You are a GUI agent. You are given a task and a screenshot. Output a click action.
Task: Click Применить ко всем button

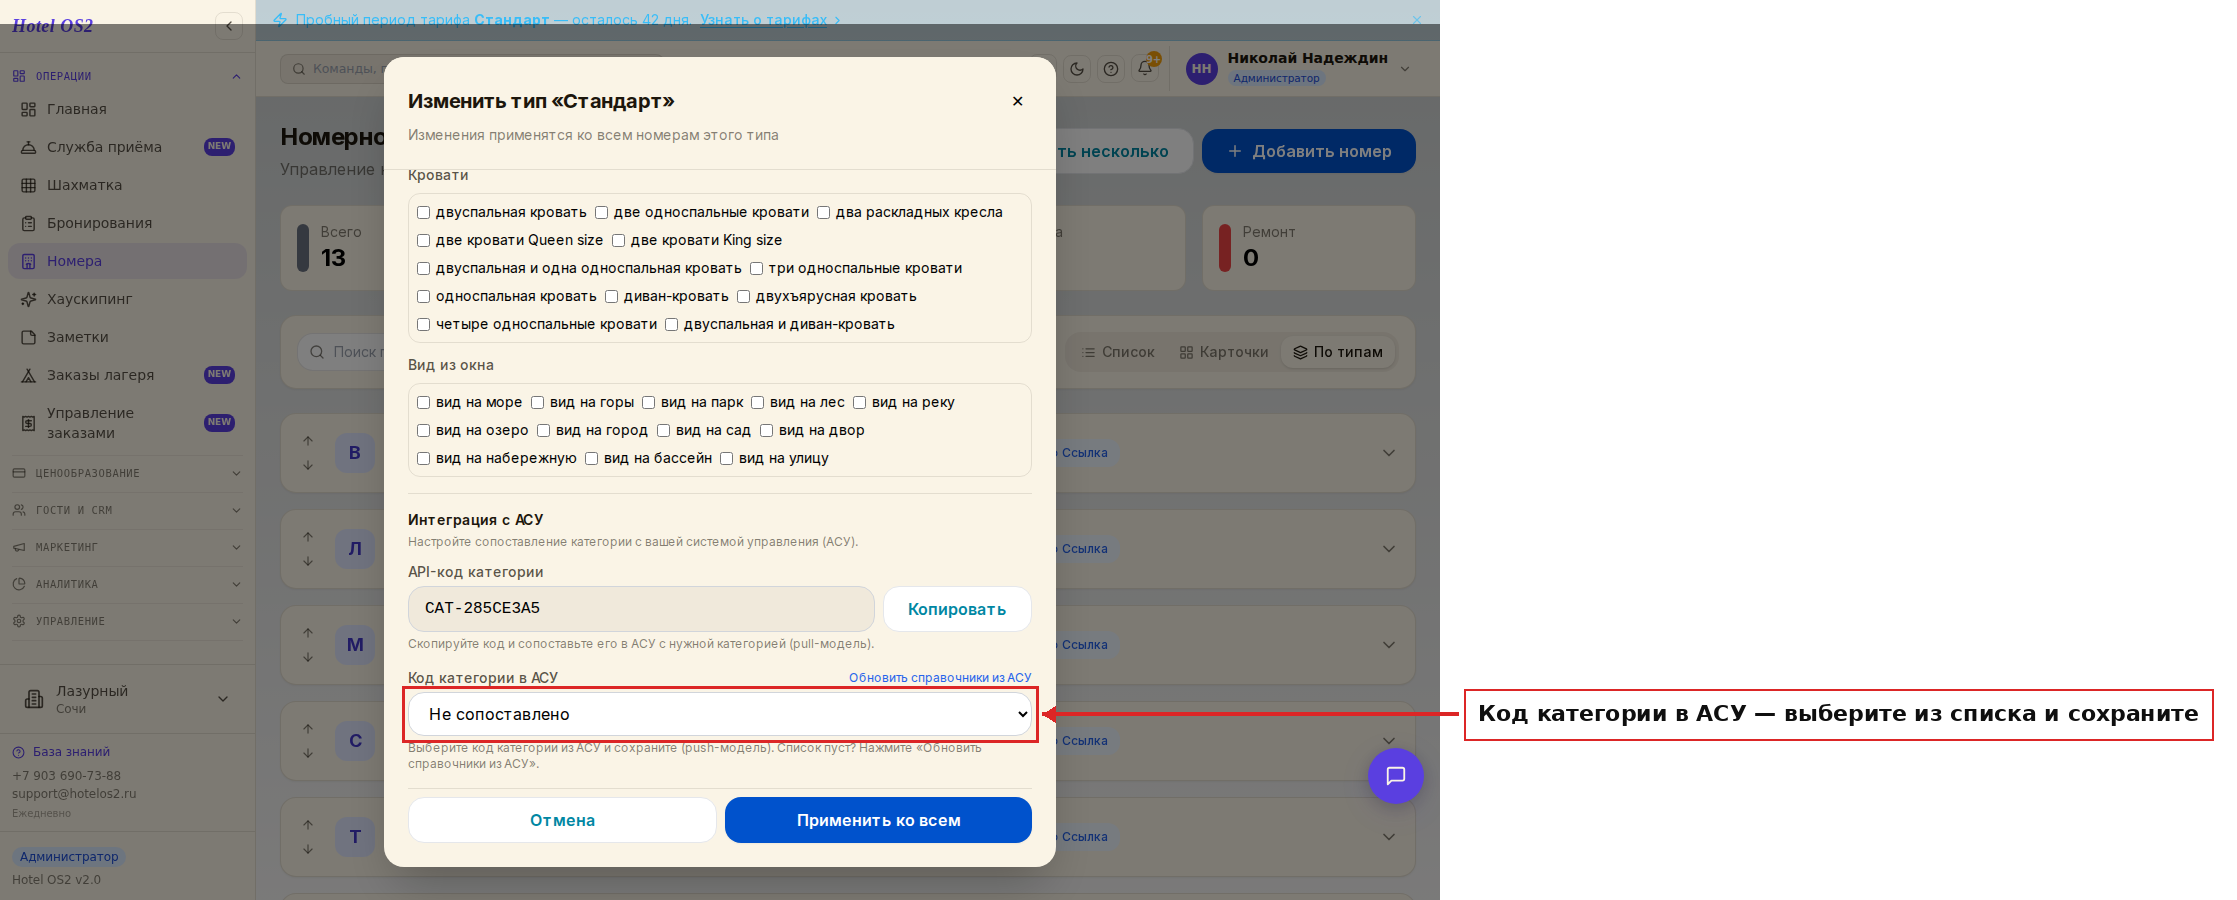(x=878, y=820)
